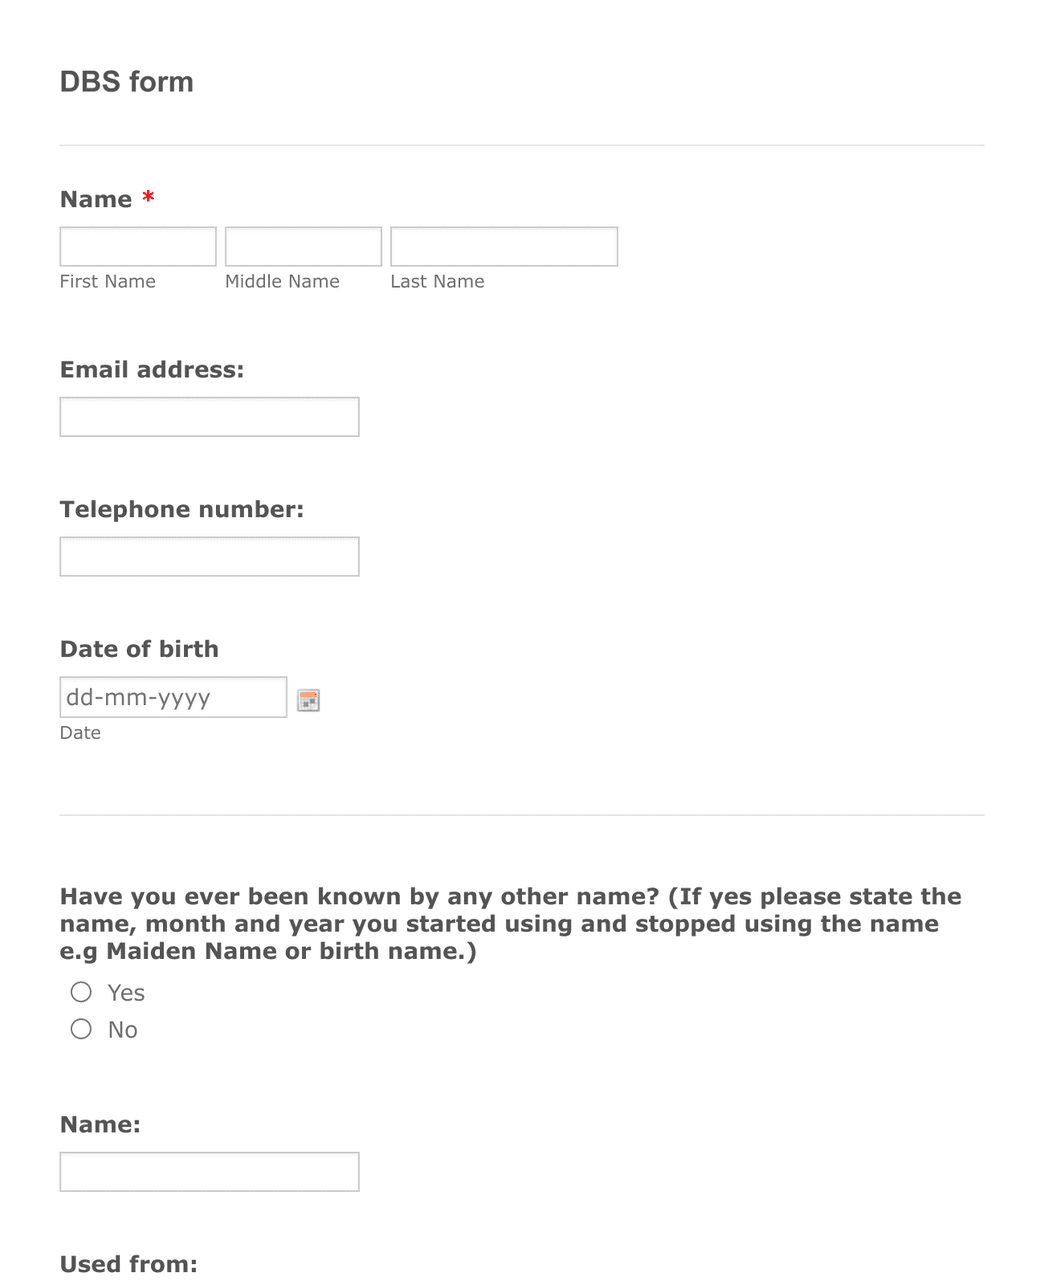This screenshot has height=1285, width=1044.
Task: Click the First Name caption under the field
Action: tap(107, 281)
